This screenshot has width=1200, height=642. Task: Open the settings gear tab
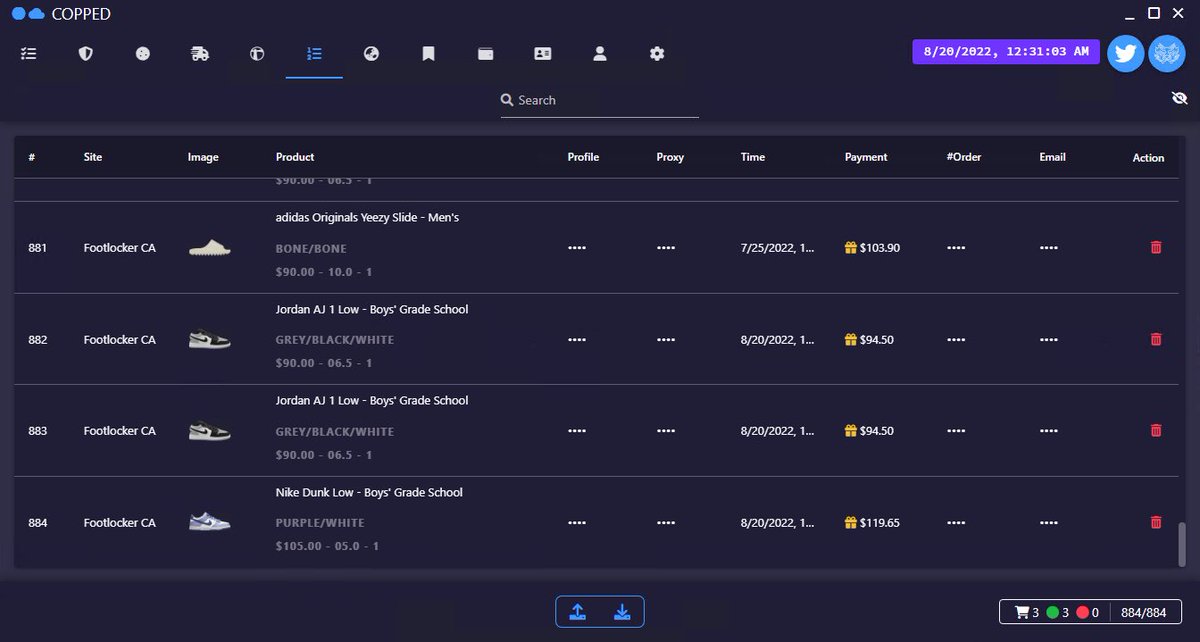pos(657,54)
